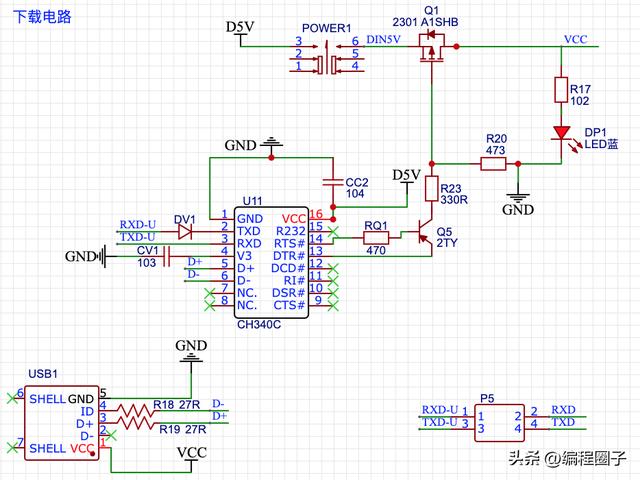Click the TXD net label right of P5
The image size is (640, 480).
tap(563, 422)
